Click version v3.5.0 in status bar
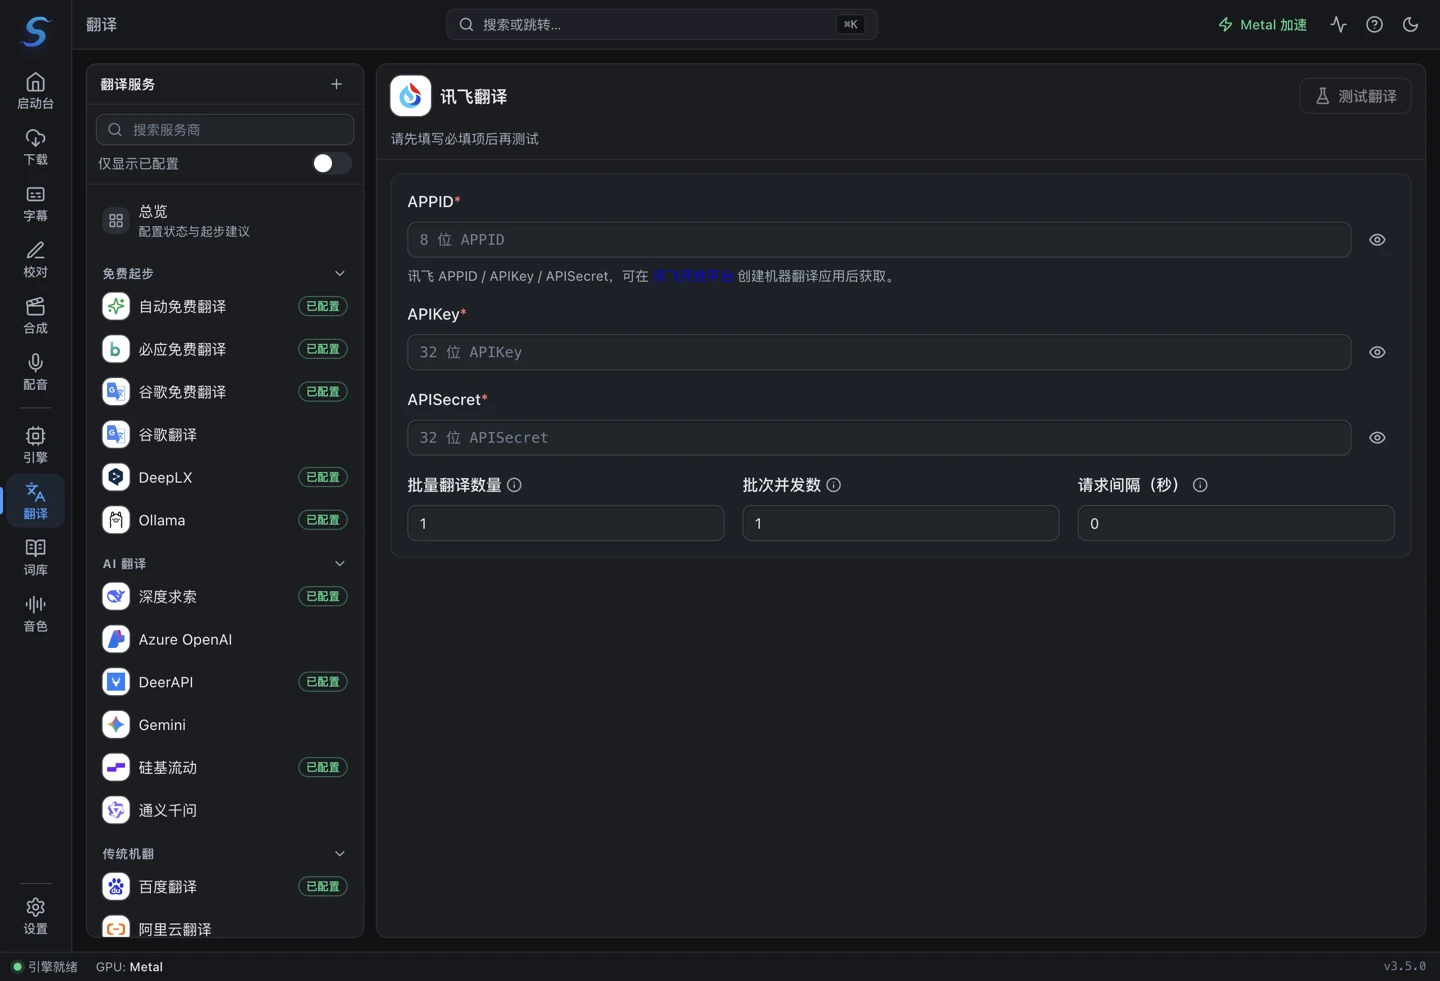The width and height of the screenshot is (1440, 981). click(1405, 966)
